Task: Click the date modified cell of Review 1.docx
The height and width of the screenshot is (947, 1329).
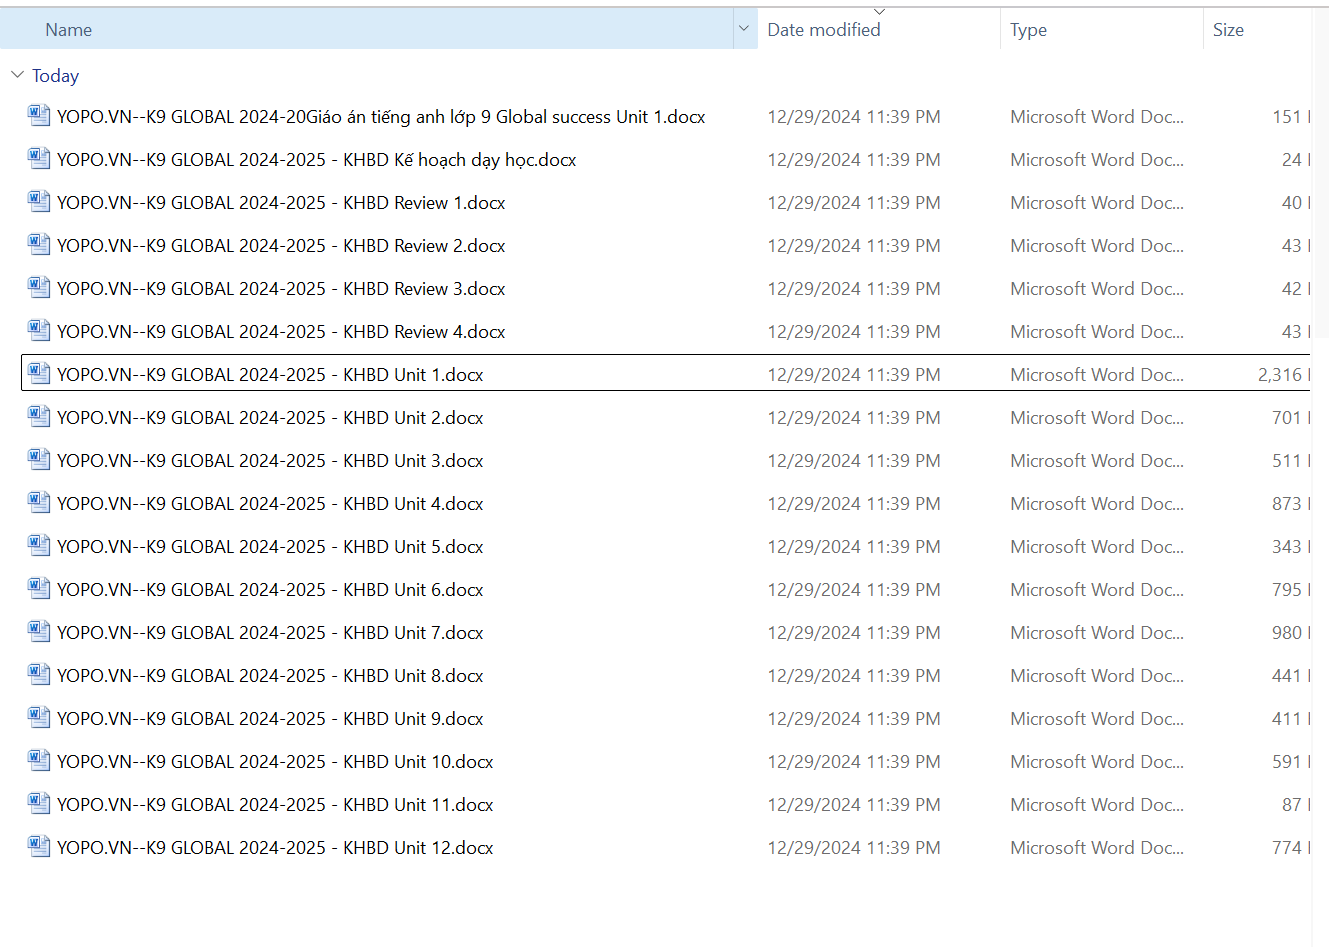Action: point(854,203)
